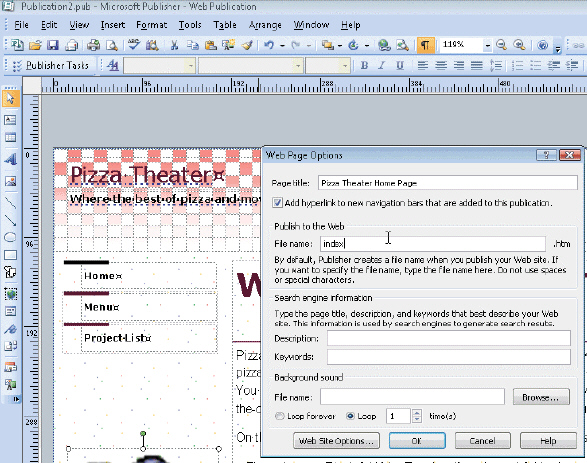This screenshot has height=463, width=587.
Task: Increase loop count with up arrow
Action: 417,412
